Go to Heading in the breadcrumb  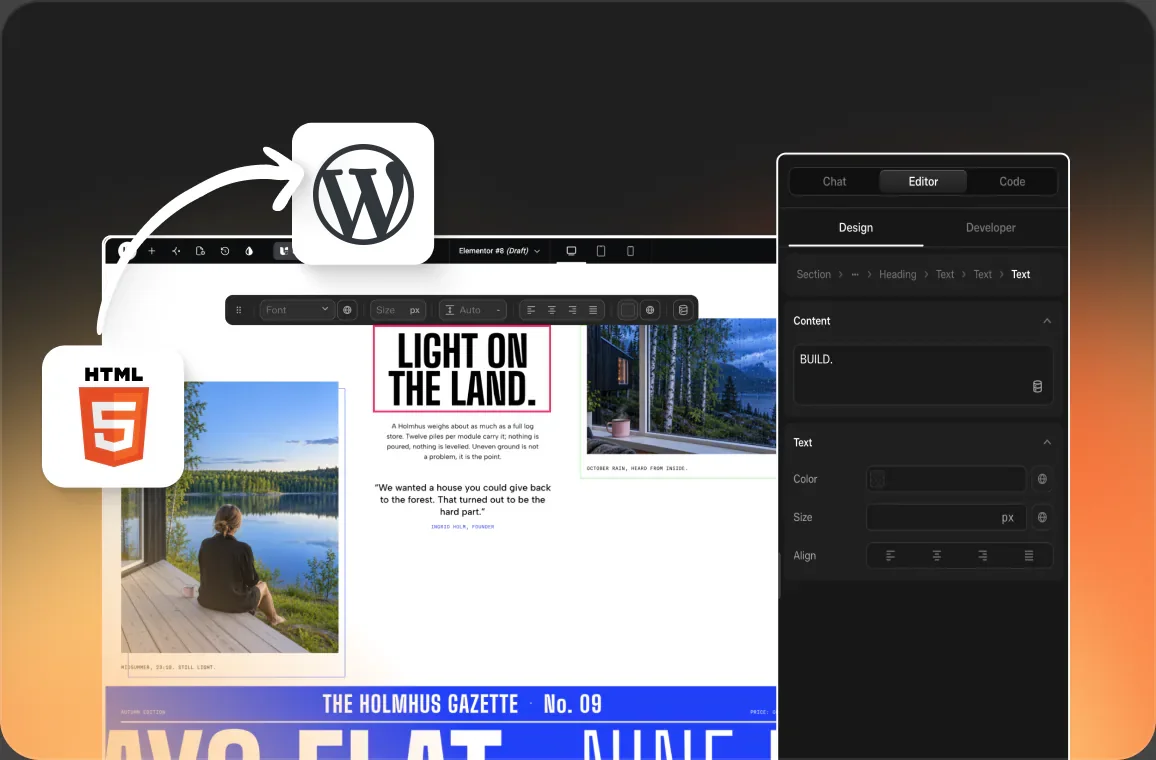tap(897, 274)
